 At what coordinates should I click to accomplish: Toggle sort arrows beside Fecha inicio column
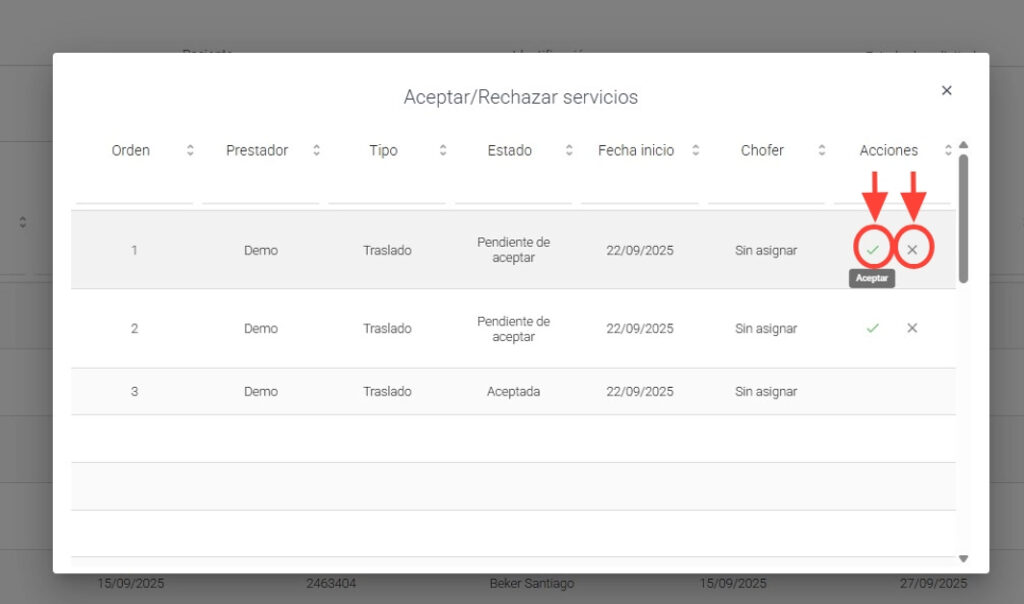pos(695,151)
